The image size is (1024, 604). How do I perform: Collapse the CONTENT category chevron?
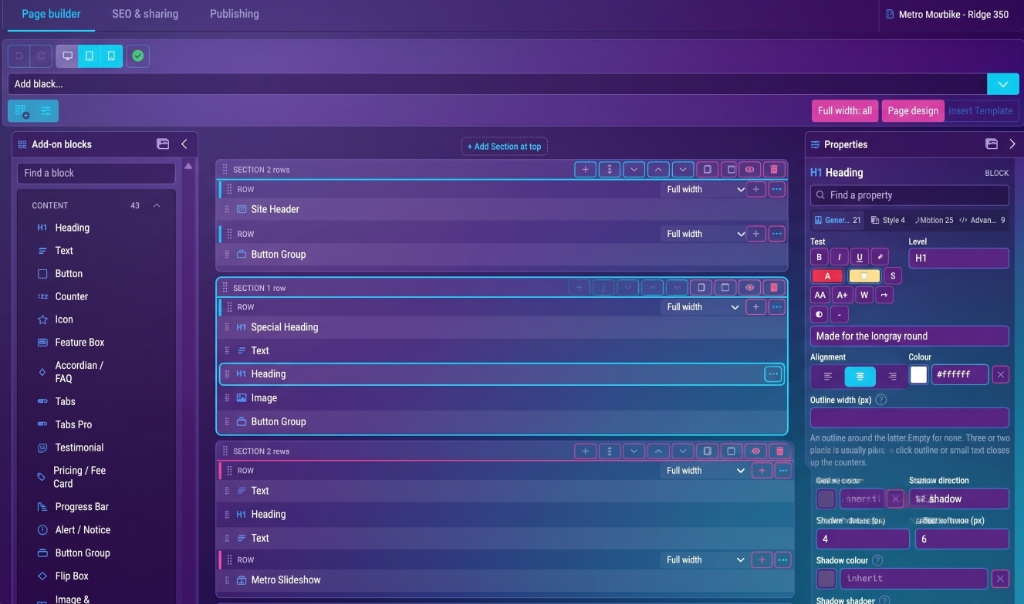(x=157, y=206)
